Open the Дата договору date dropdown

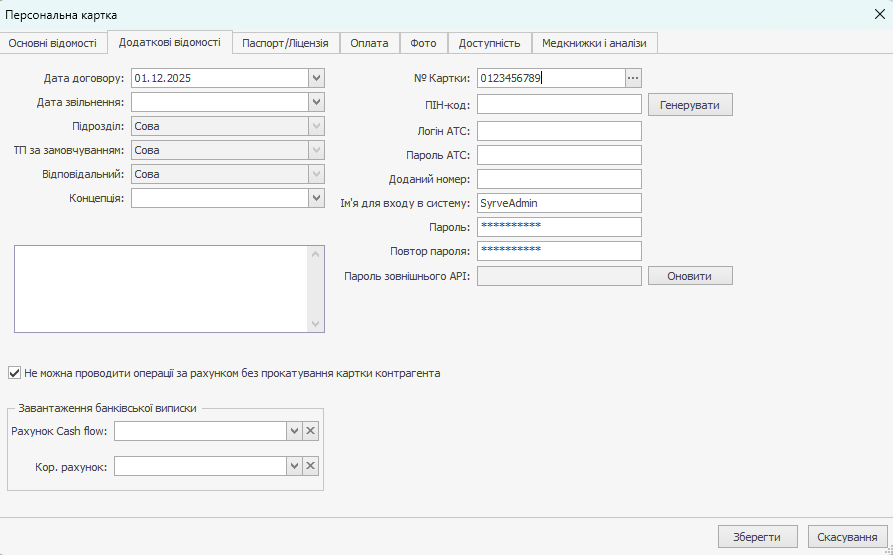pyautogui.click(x=316, y=78)
